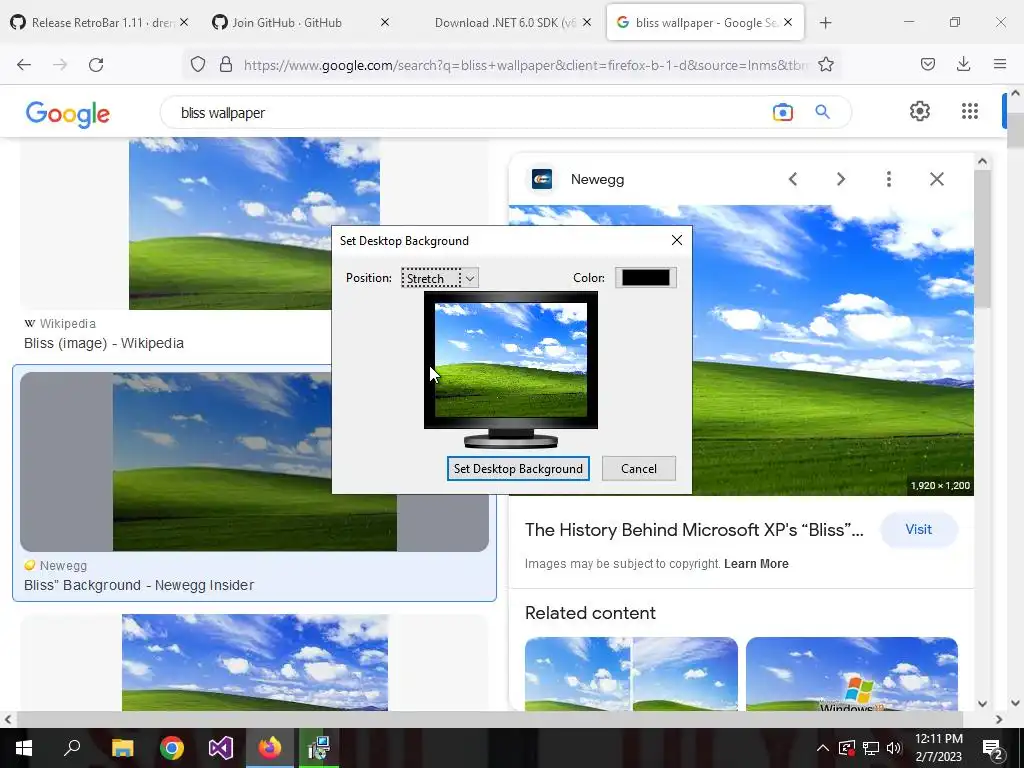Click the Firefox back arrow
Screen dimensions: 1024x768
(x=24, y=65)
